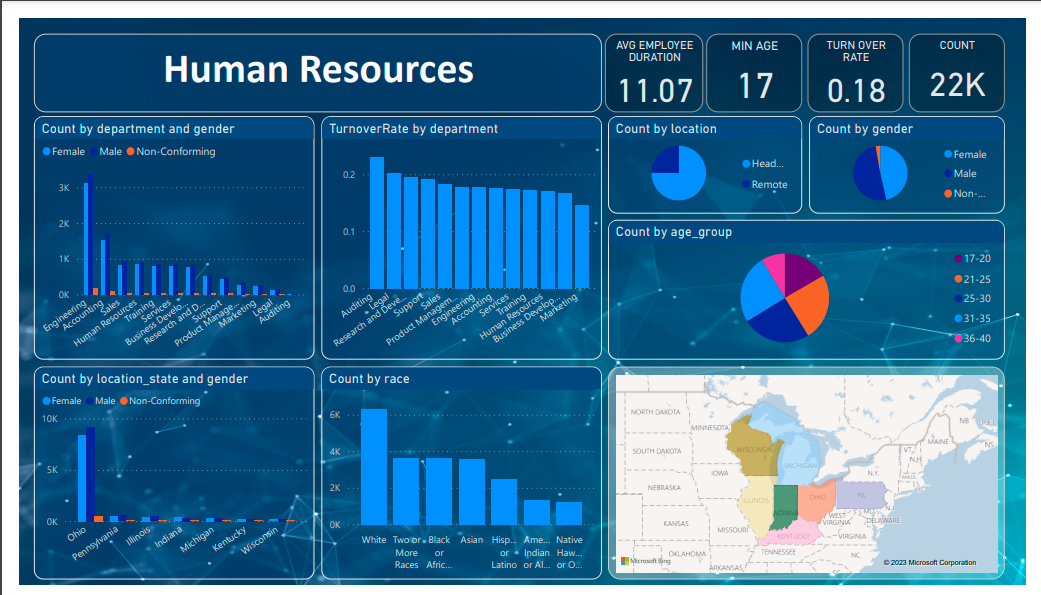Click the Human Resources title
This screenshot has height=595, width=1041.
[319, 69]
